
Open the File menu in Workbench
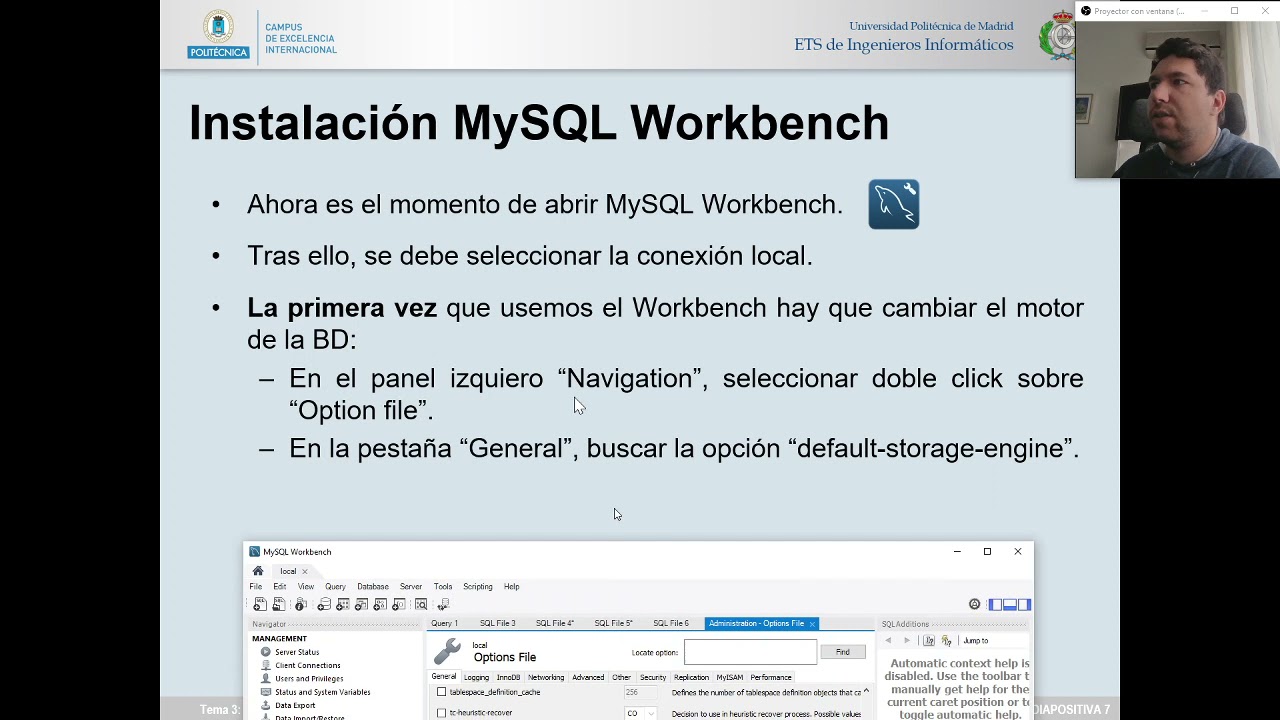point(256,586)
